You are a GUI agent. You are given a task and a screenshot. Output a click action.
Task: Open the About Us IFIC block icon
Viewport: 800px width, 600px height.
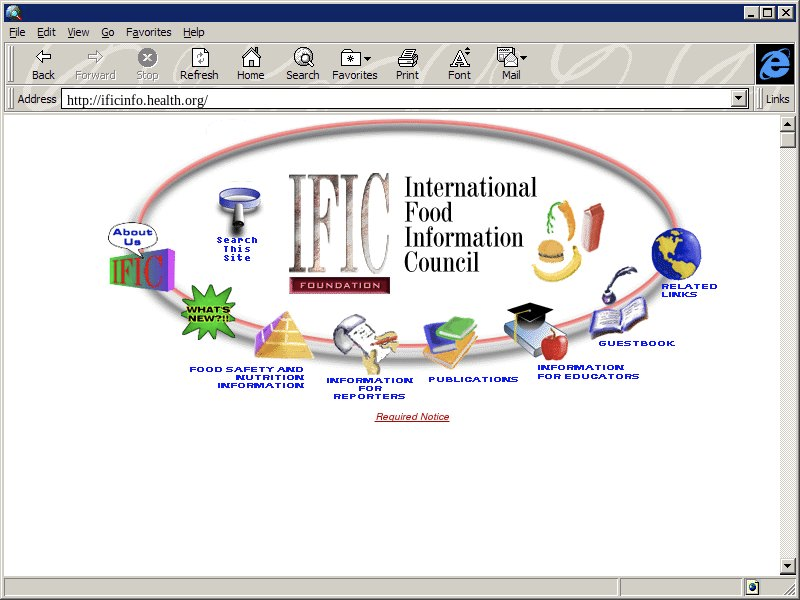(139, 258)
